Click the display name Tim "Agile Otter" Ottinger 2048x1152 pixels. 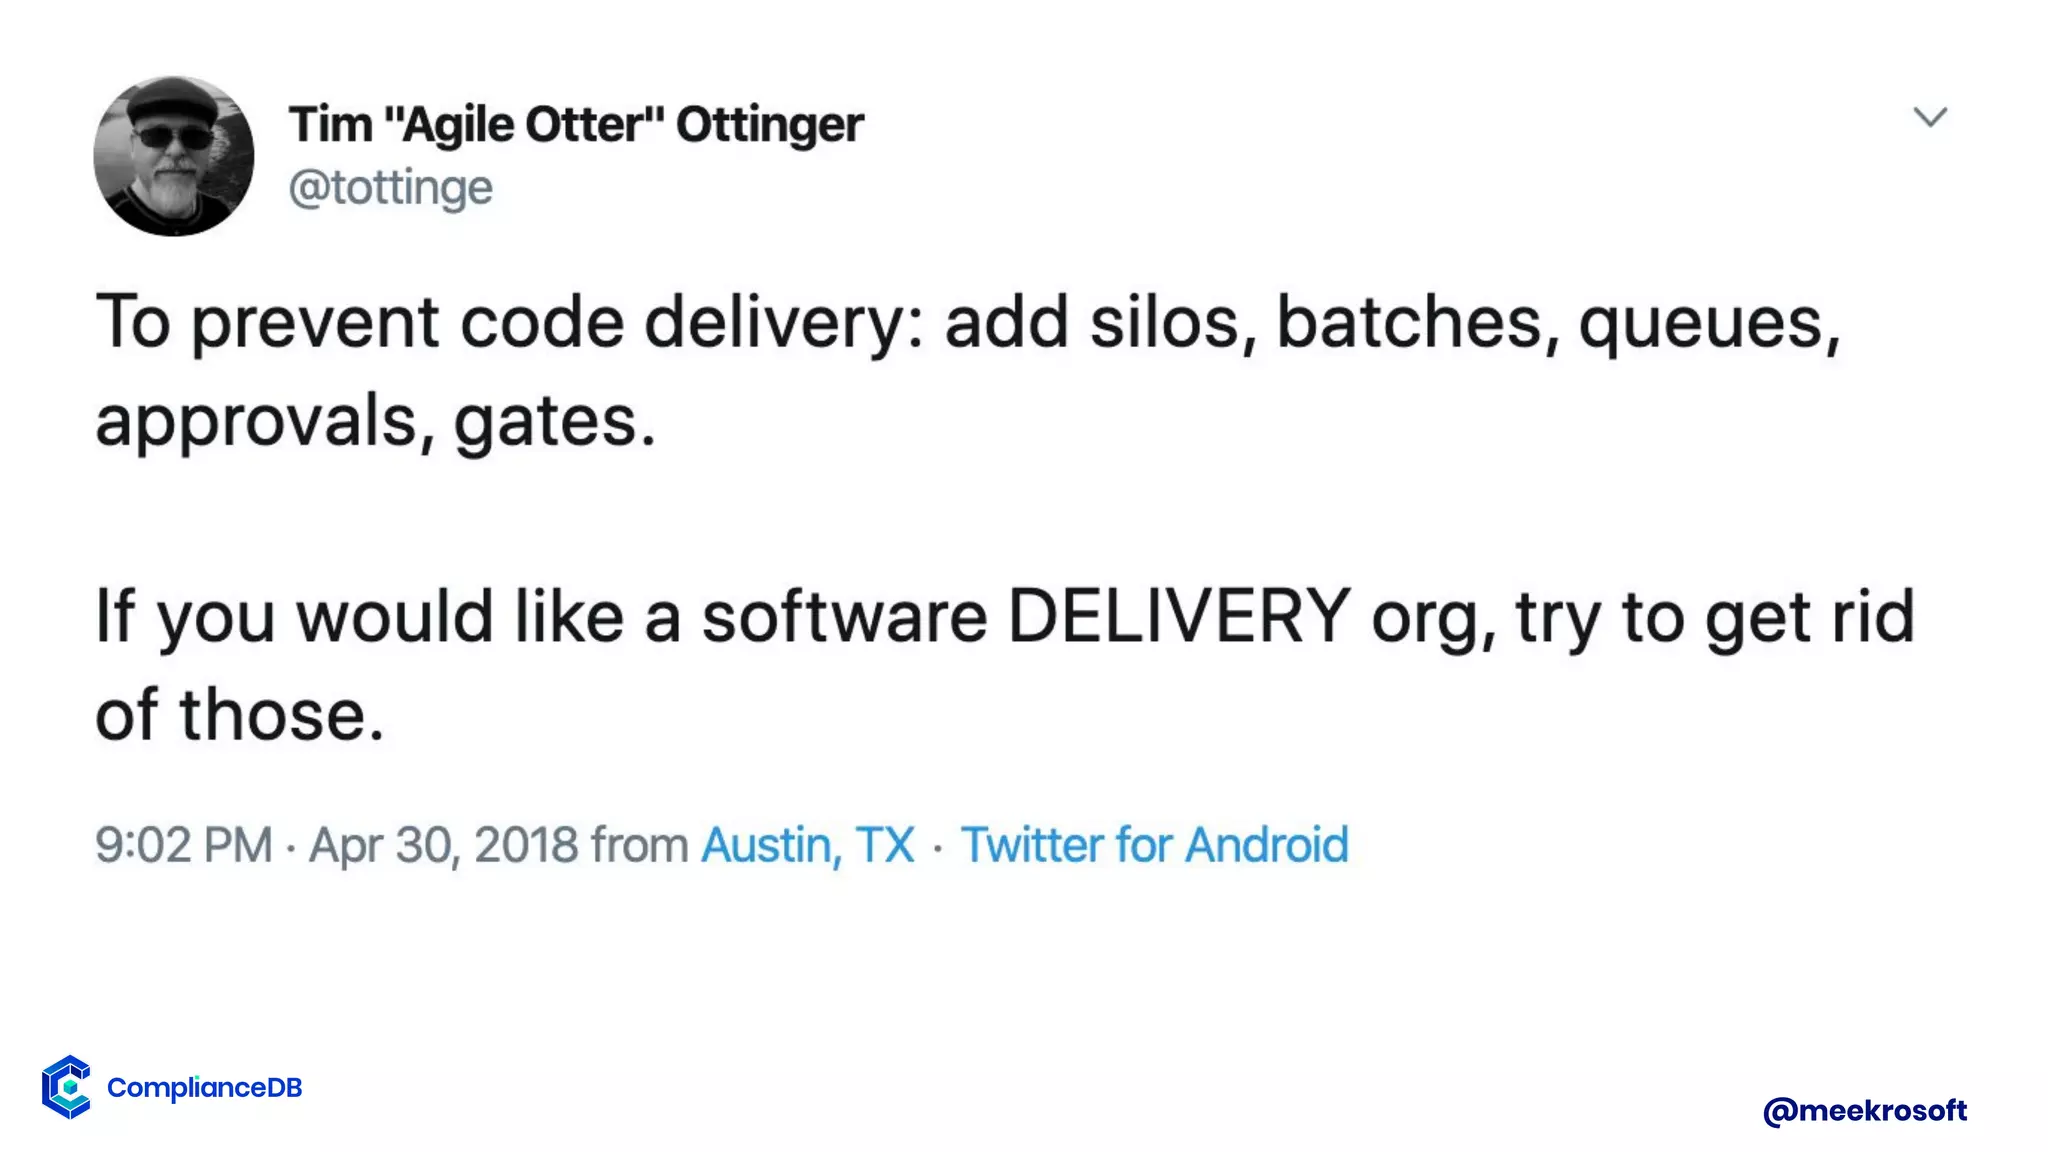tap(575, 125)
